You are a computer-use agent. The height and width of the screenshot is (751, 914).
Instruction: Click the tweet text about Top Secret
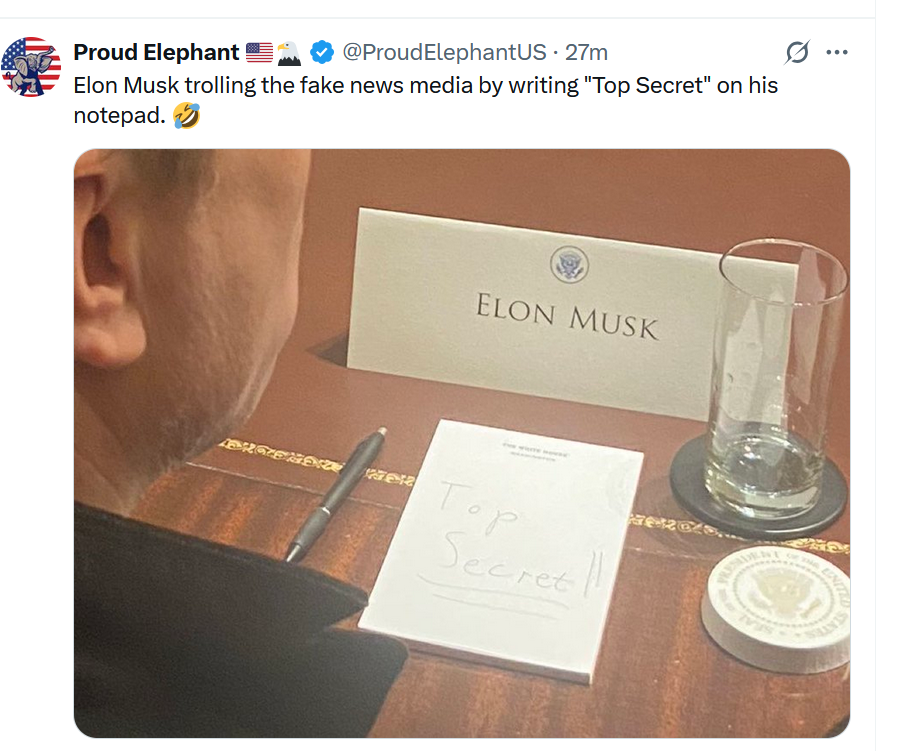coord(426,100)
